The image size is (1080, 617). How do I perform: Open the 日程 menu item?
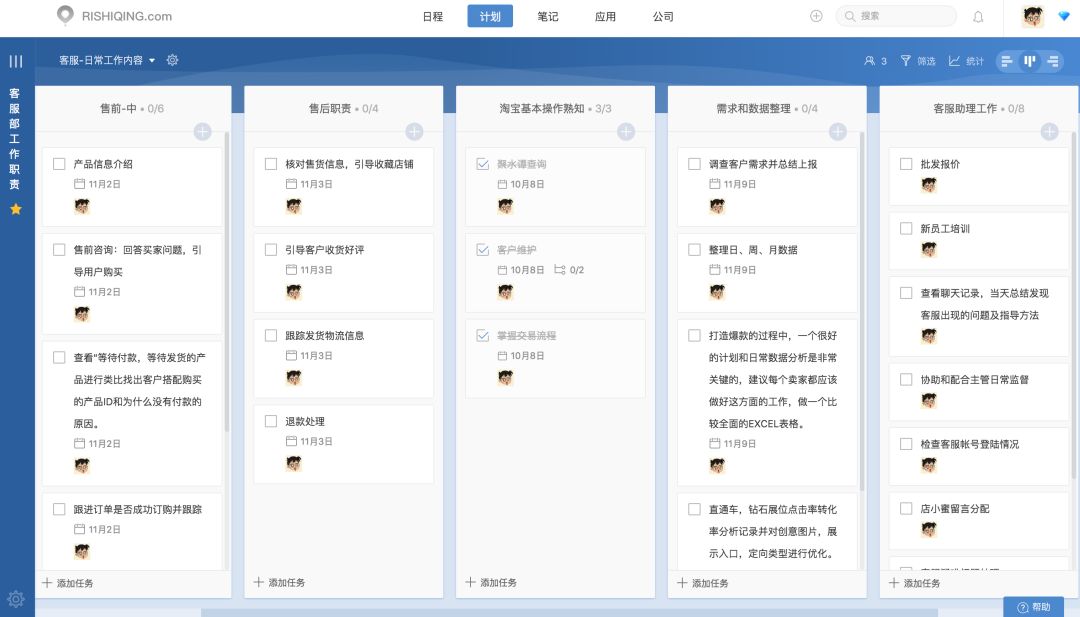[432, 17]
